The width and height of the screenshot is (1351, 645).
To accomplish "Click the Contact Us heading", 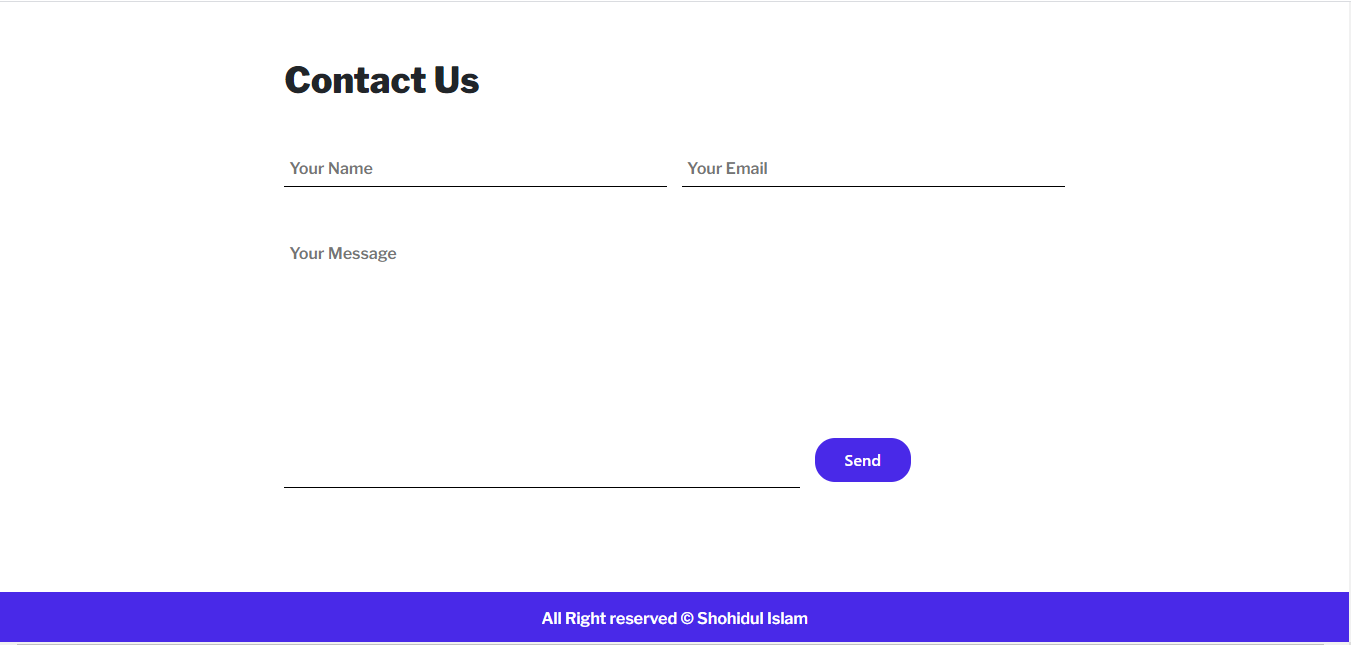I will [381, 80].
